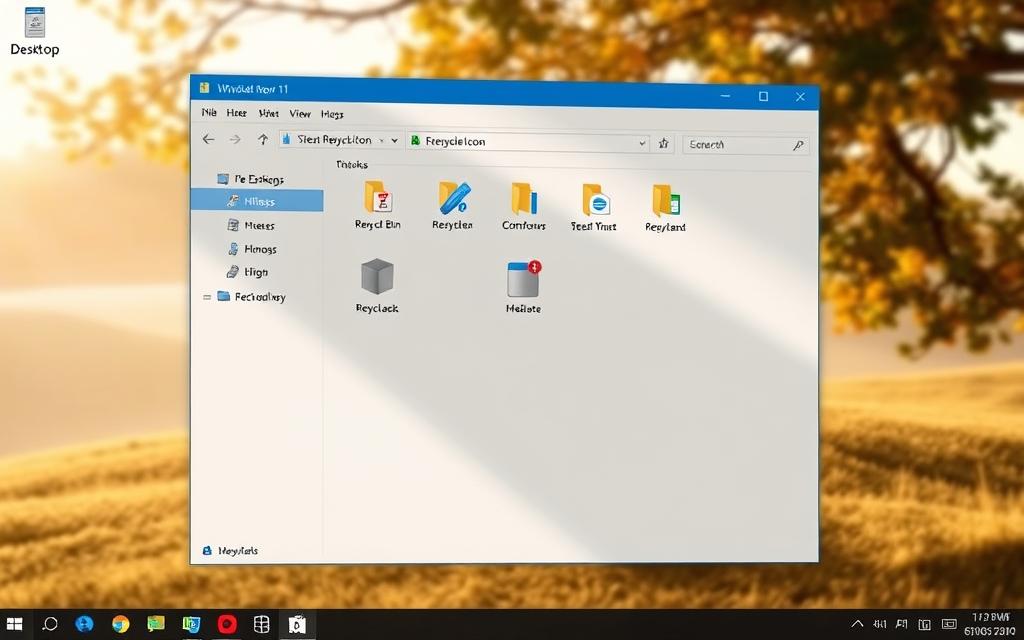Click the Heyfals status bar text

(238, 551)
